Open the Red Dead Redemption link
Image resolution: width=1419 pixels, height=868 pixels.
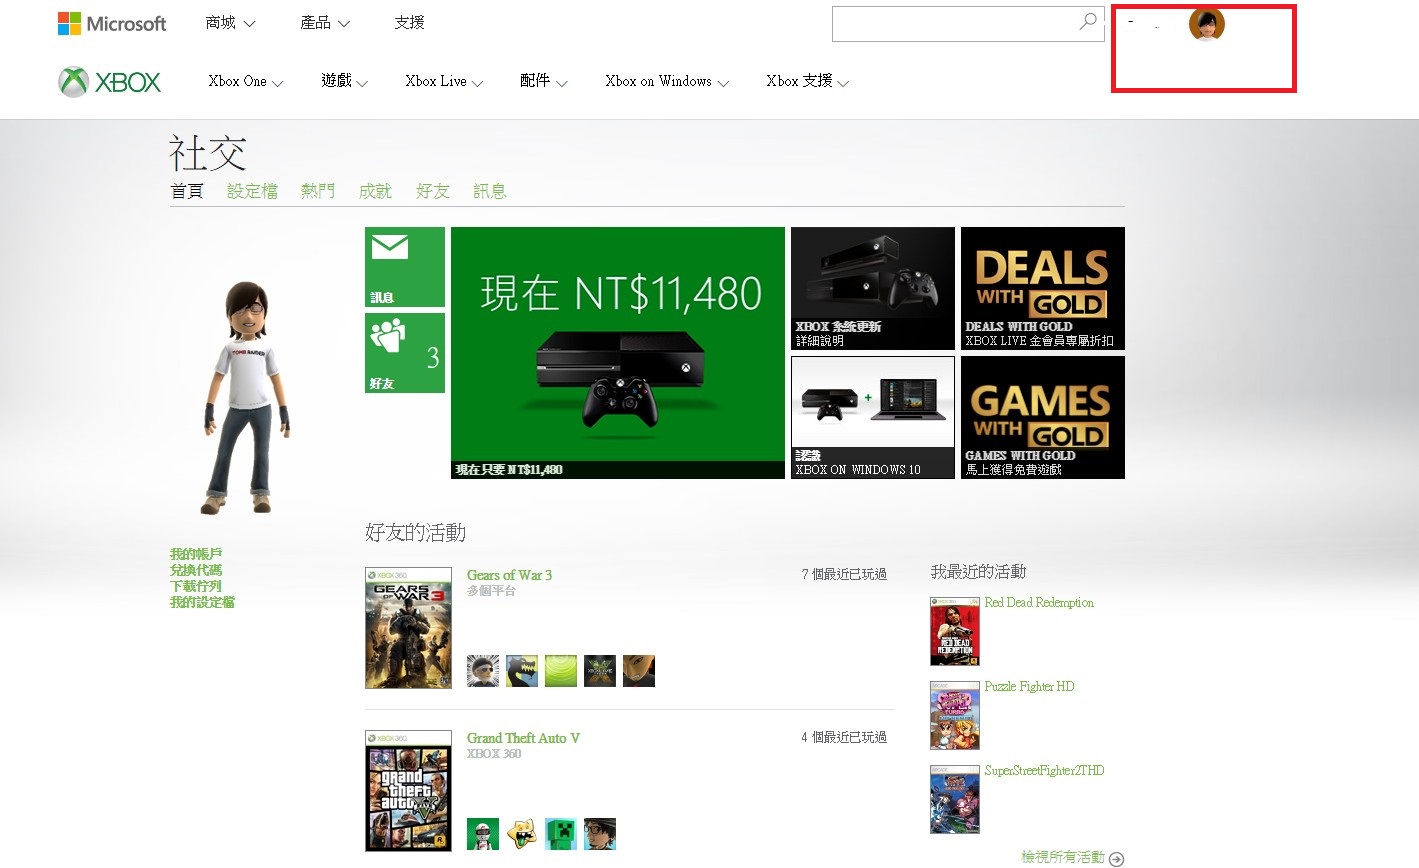point(1039,603)
